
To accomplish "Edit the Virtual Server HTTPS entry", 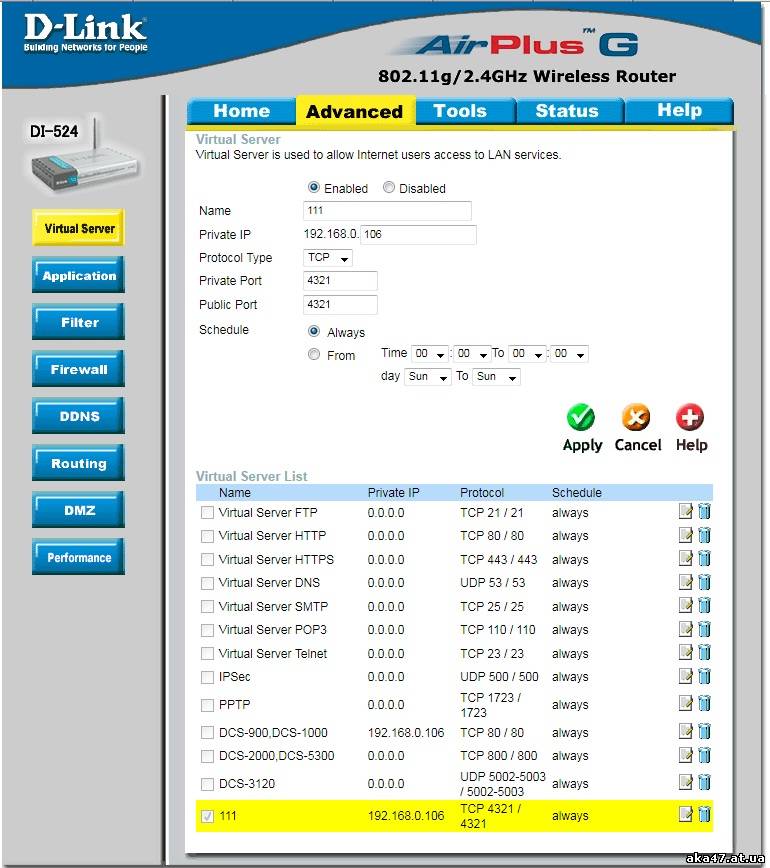I will 685,558.
